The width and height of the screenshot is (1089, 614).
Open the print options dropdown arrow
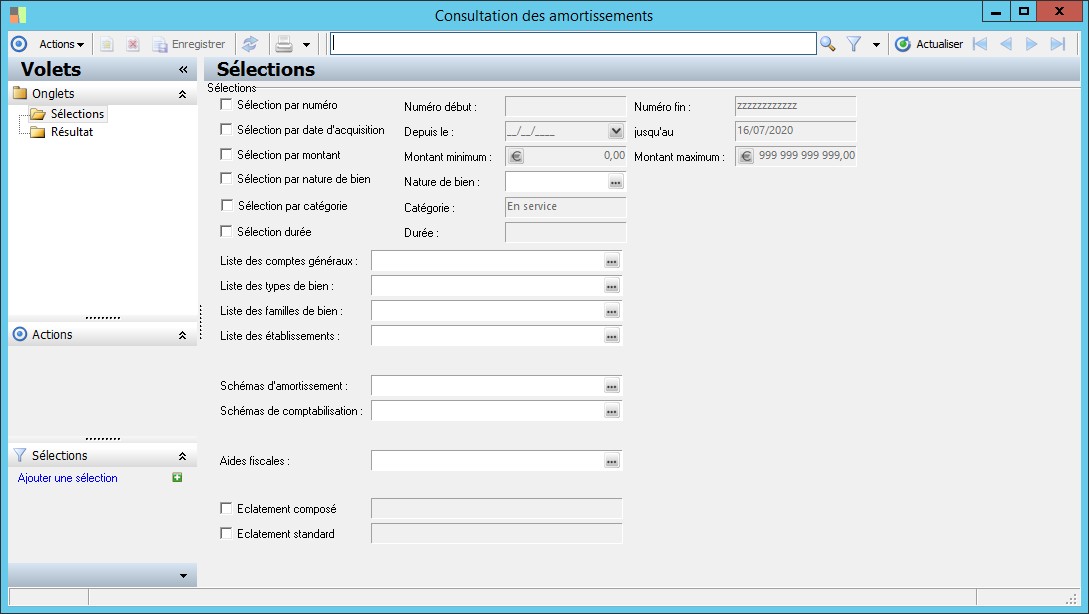(x=306, y=44)
